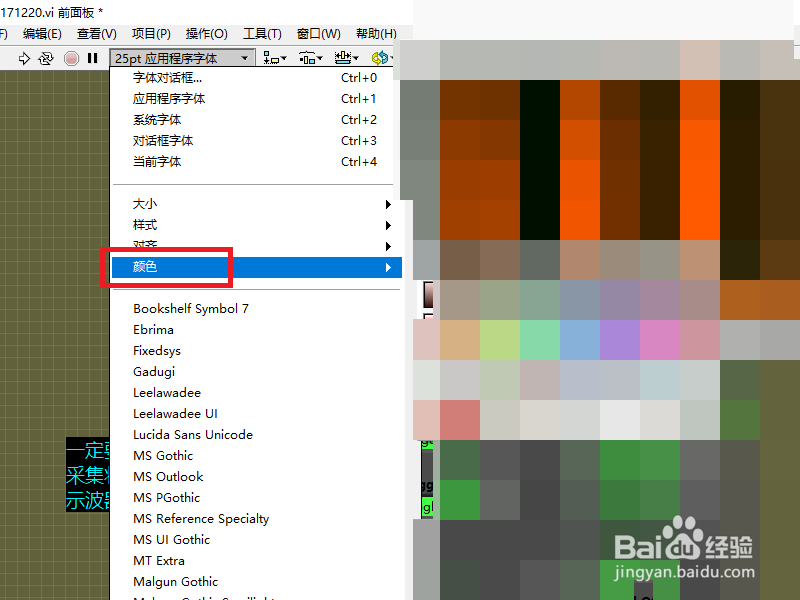This screenshot has height=600, width=800.
Task: Click the Run arrow to execute the VI
Action: pos(24,57)
